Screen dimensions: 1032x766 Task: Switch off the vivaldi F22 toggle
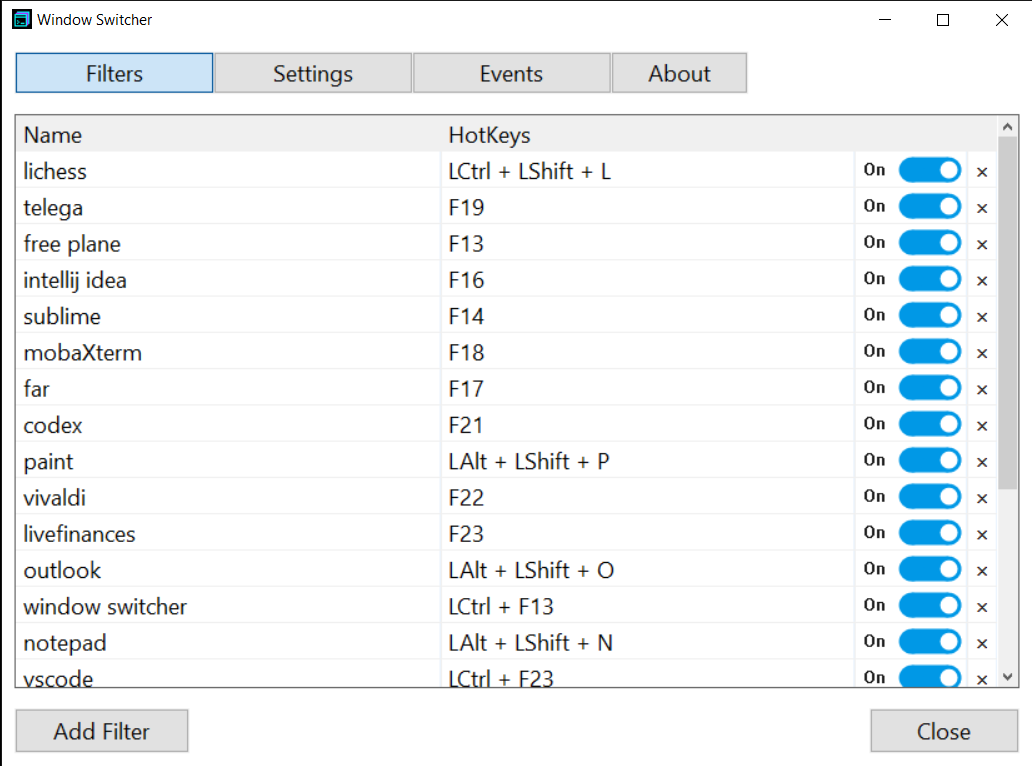[x=929, y=496]
